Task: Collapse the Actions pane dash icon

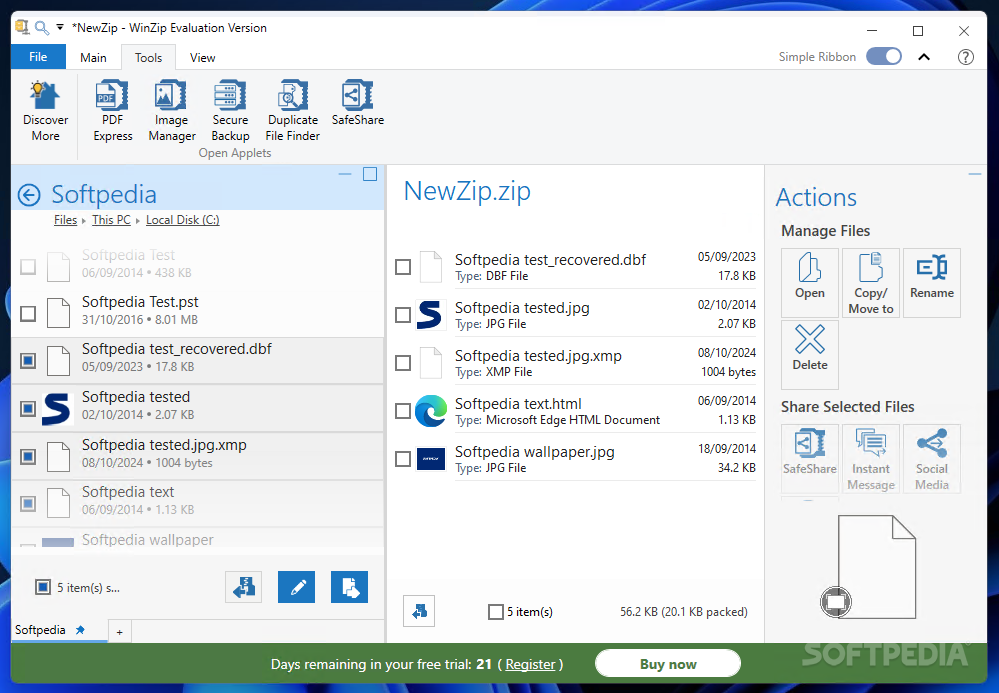Action: [x=974, y=174]
